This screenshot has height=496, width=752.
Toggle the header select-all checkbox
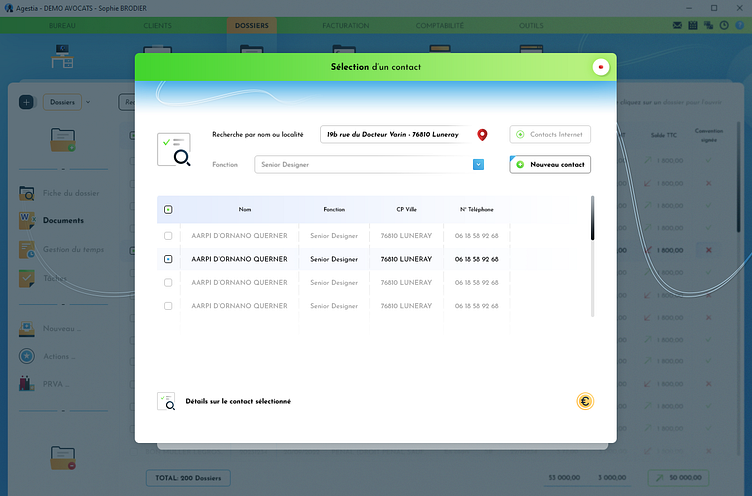tap(168, 210)
